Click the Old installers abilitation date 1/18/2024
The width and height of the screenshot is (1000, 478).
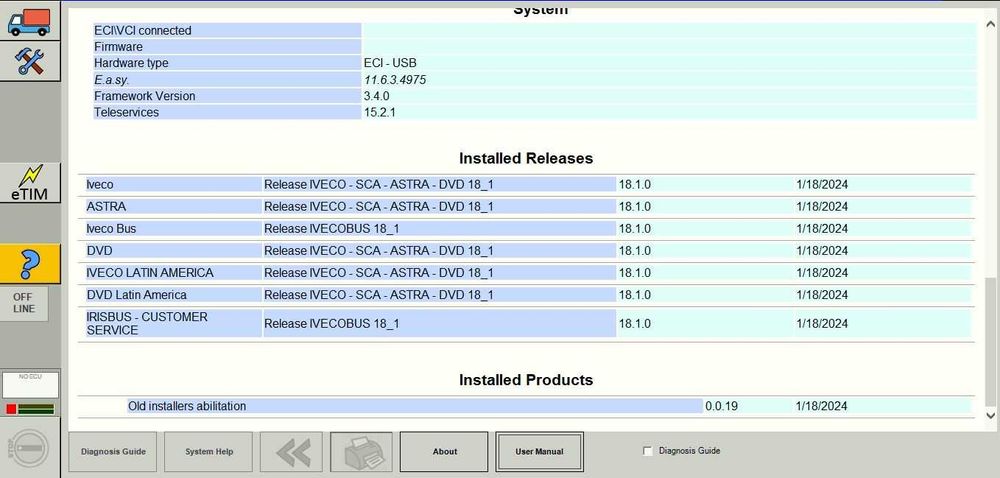tap(822, 406)
